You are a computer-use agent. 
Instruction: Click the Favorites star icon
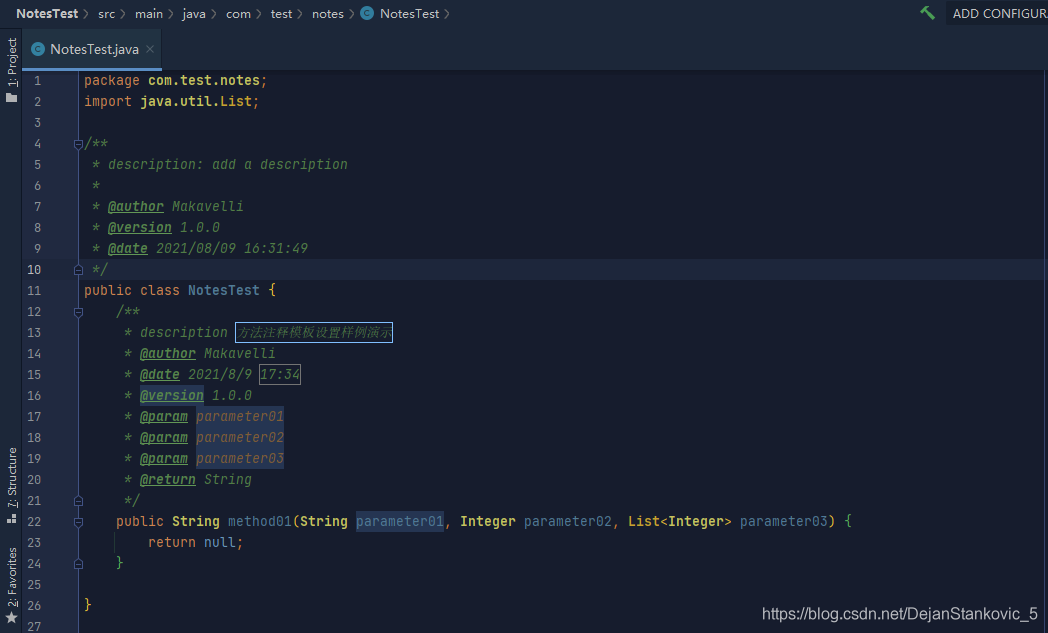(x=11, y=618)
